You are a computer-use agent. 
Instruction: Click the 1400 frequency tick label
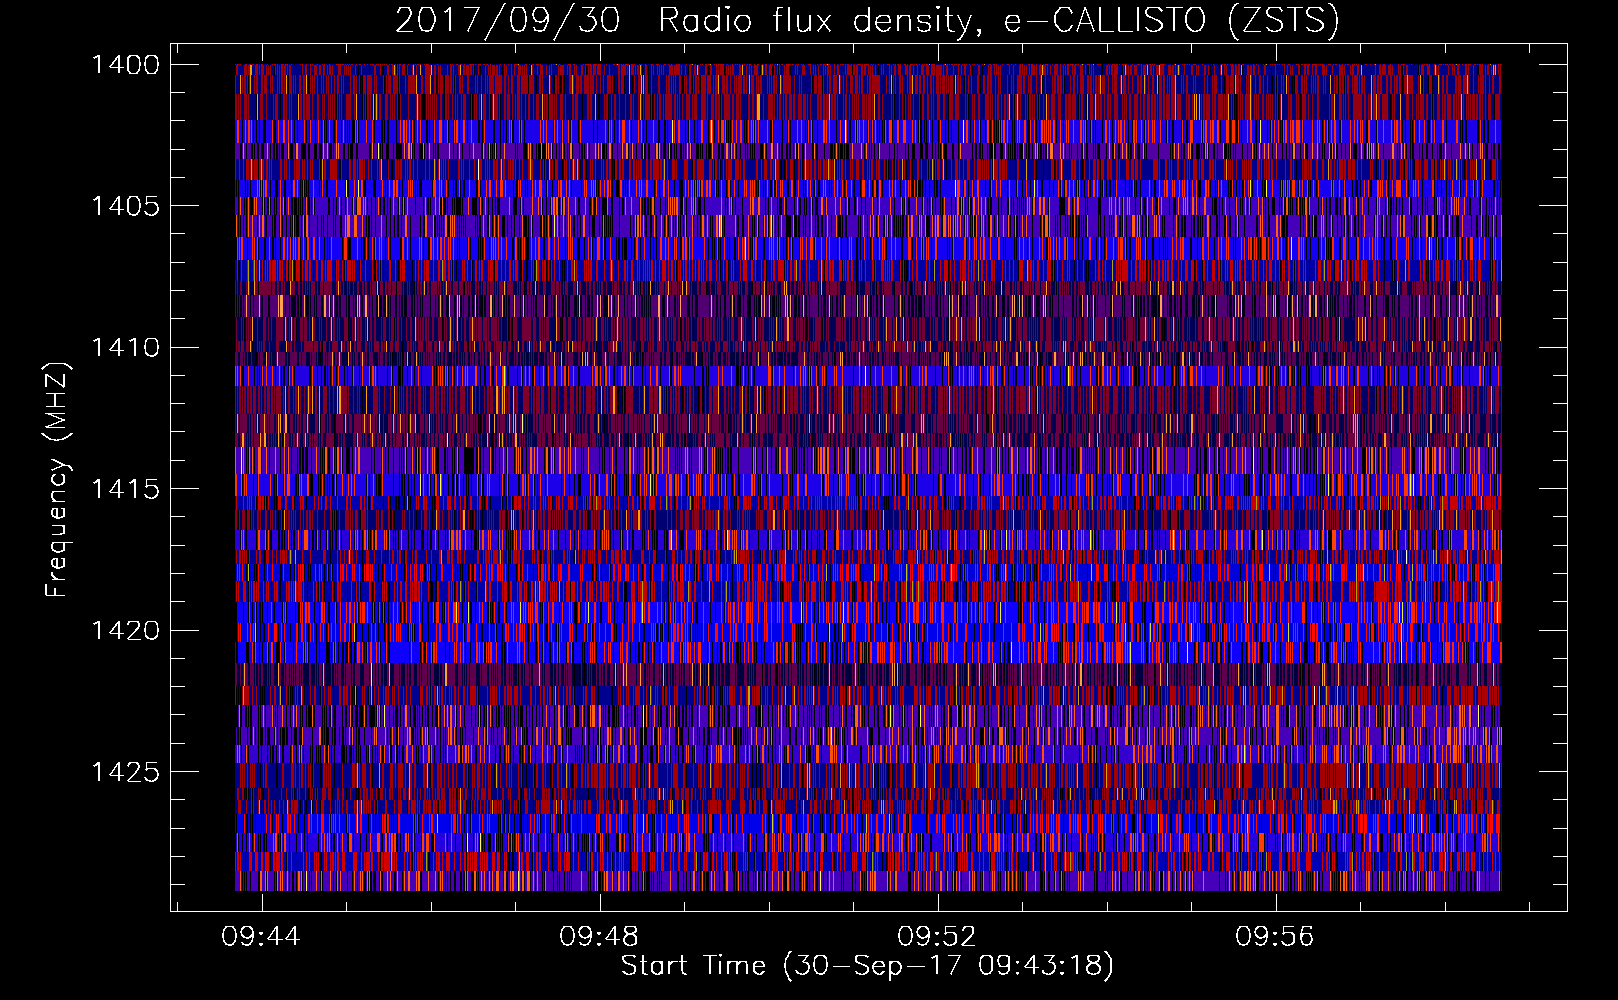[x=125, y=65]
